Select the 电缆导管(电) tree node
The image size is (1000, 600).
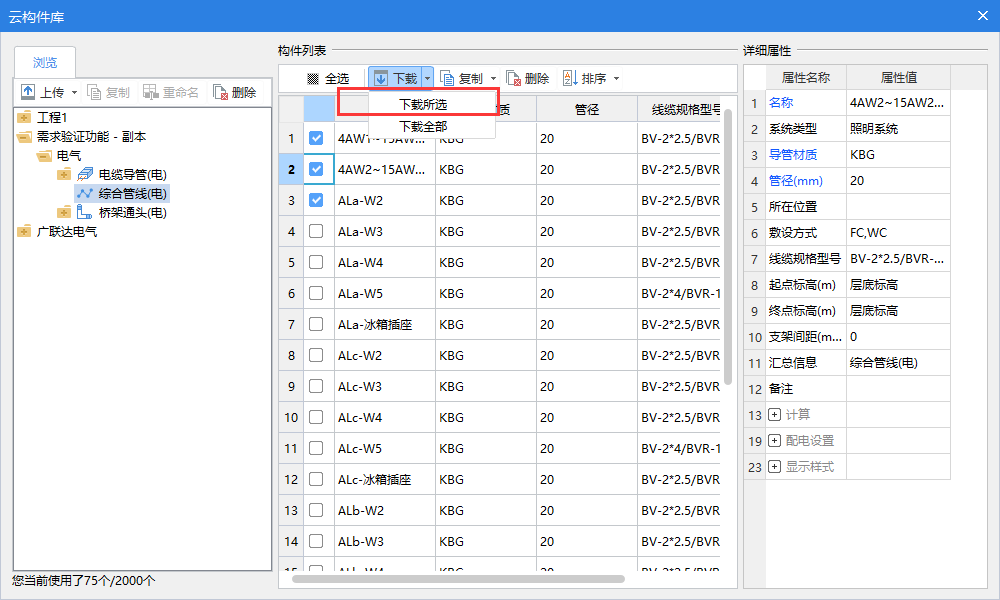tap(132, 175)
